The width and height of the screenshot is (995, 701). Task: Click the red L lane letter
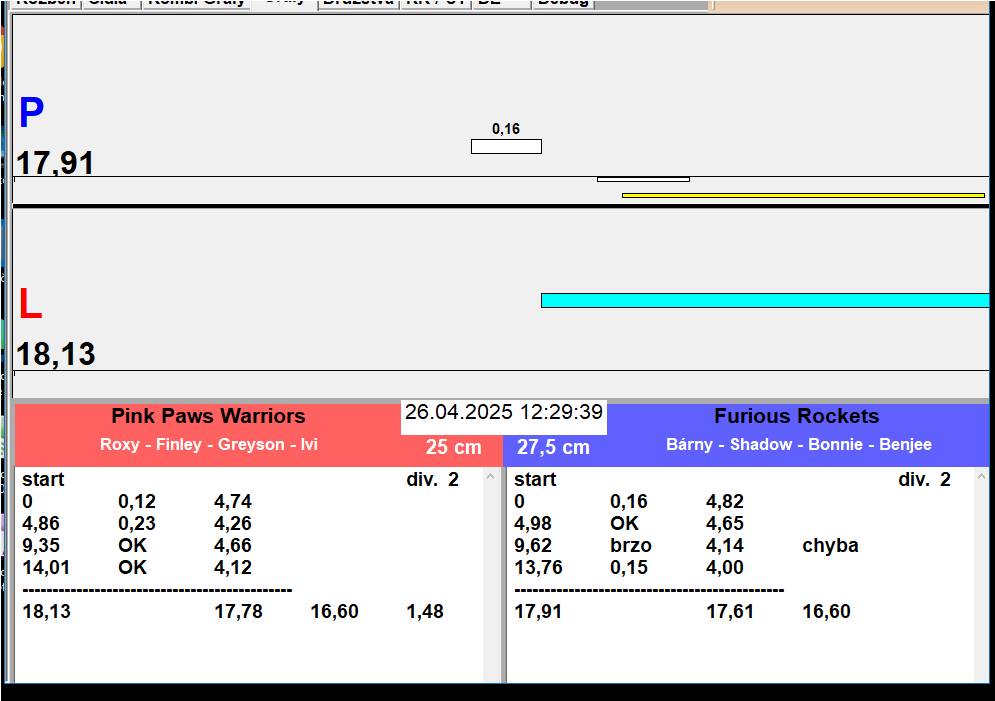(x=30, y=305)
